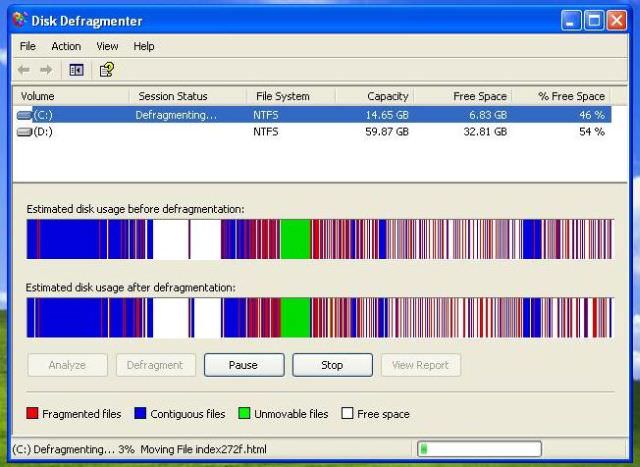This screenshot has width=640, height=467.
Task: Click the Back arrow toolbar icon
Action: (24, 70)
